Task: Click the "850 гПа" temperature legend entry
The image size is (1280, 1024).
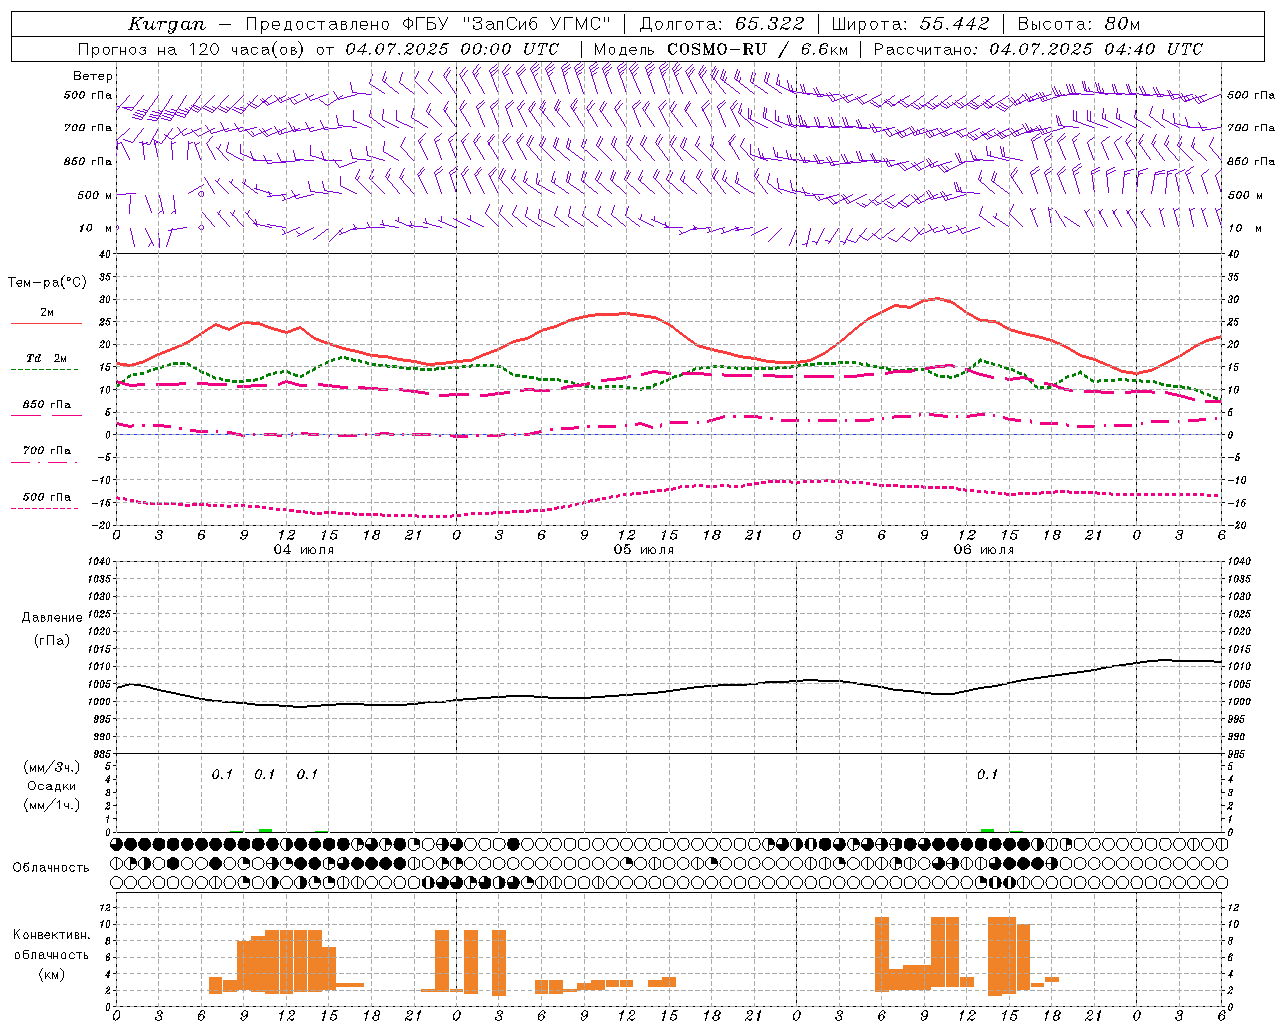Action: (x=46, y=404)
